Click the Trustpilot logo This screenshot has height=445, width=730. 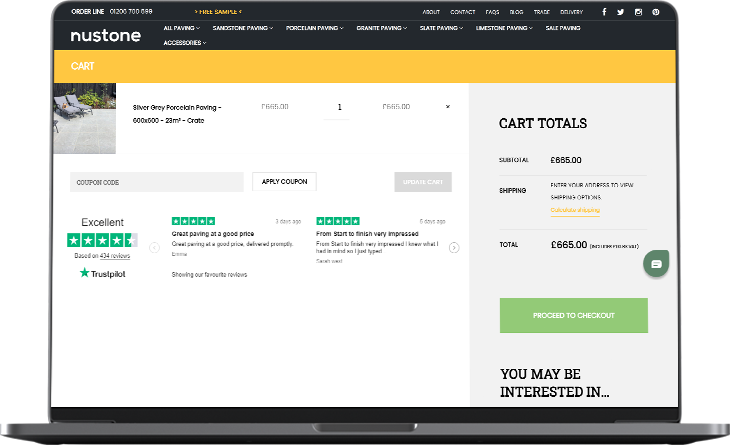pyautogui.click(x=102, y=273)
